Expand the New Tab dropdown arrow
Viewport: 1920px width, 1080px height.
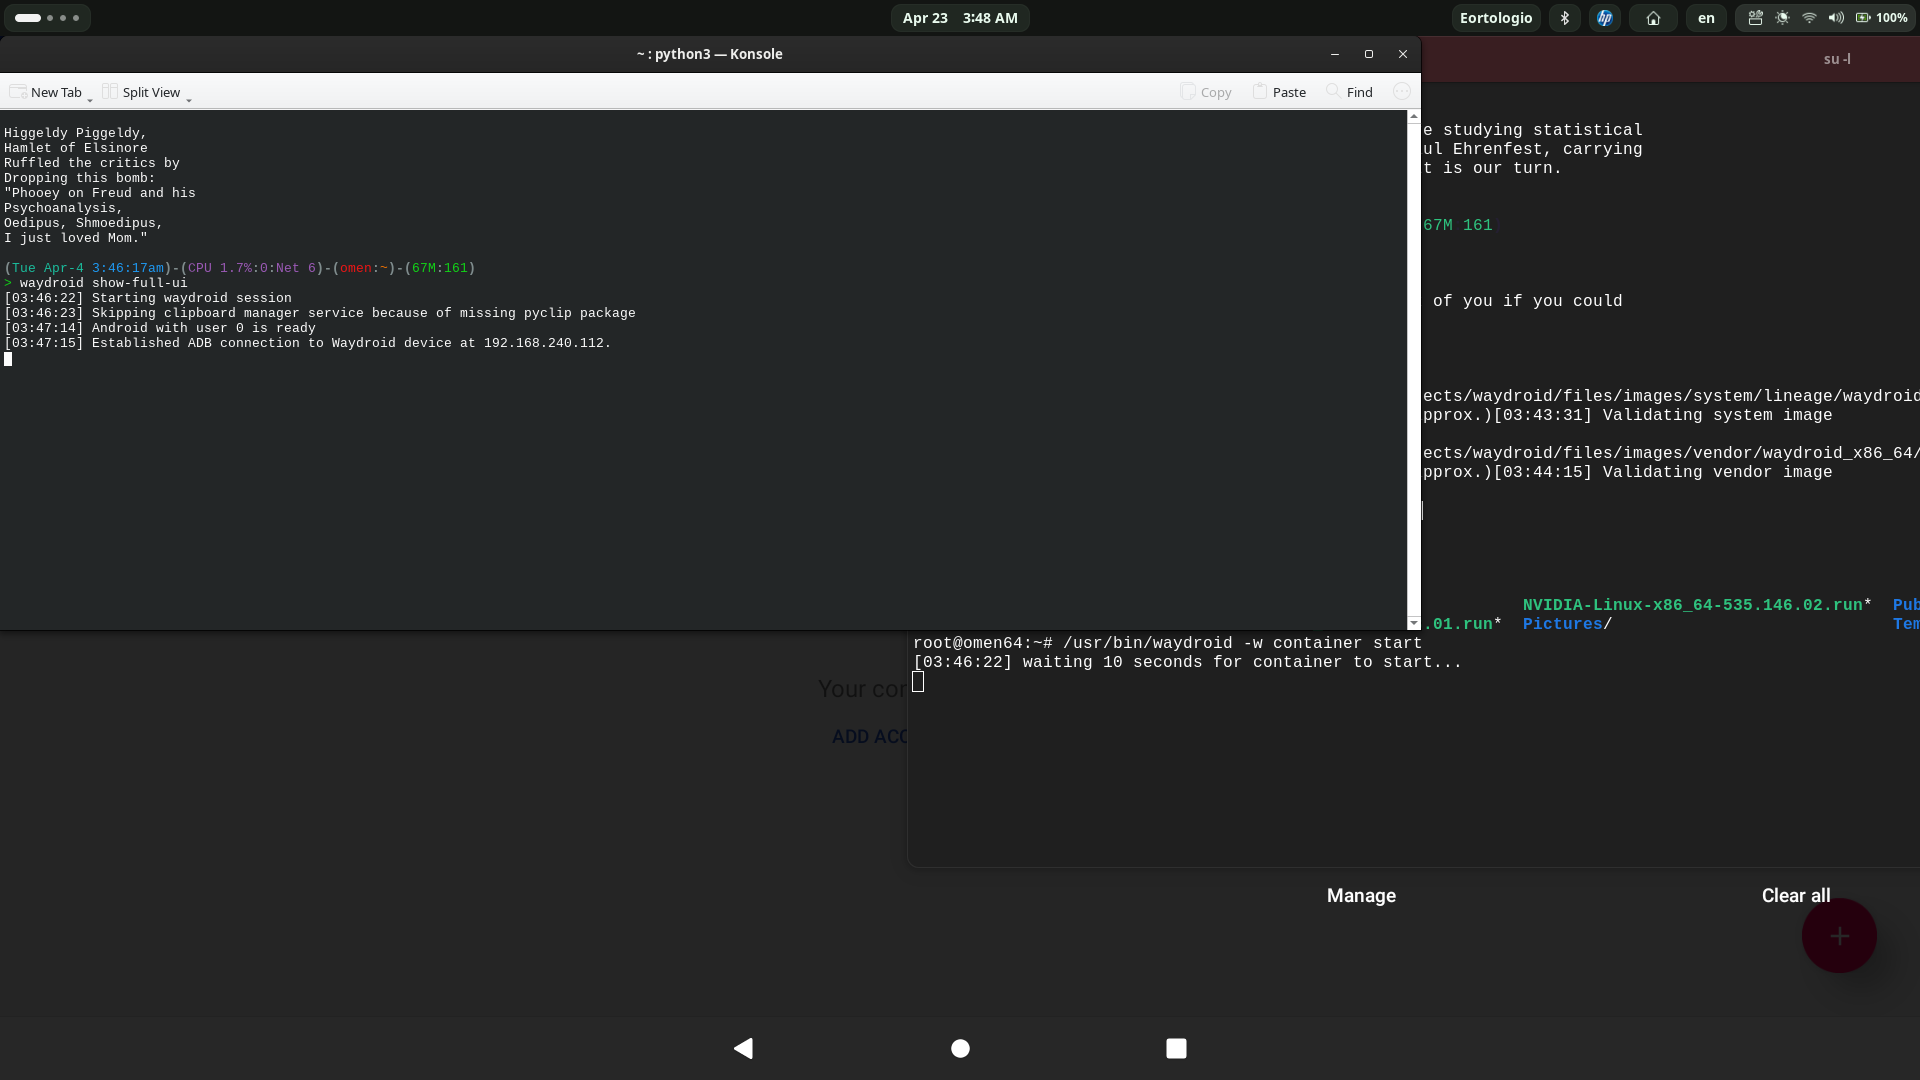point(90,99)
